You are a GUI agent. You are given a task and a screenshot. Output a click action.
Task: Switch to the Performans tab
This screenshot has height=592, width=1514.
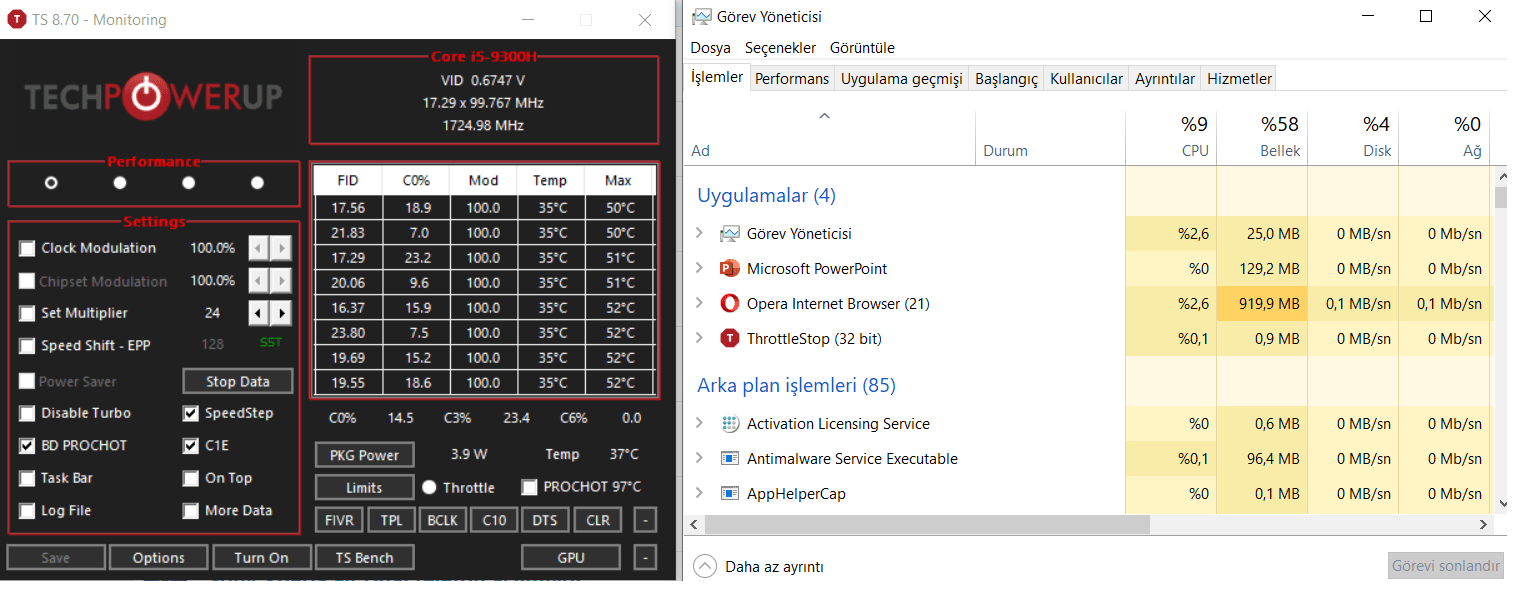click(792, 79)
